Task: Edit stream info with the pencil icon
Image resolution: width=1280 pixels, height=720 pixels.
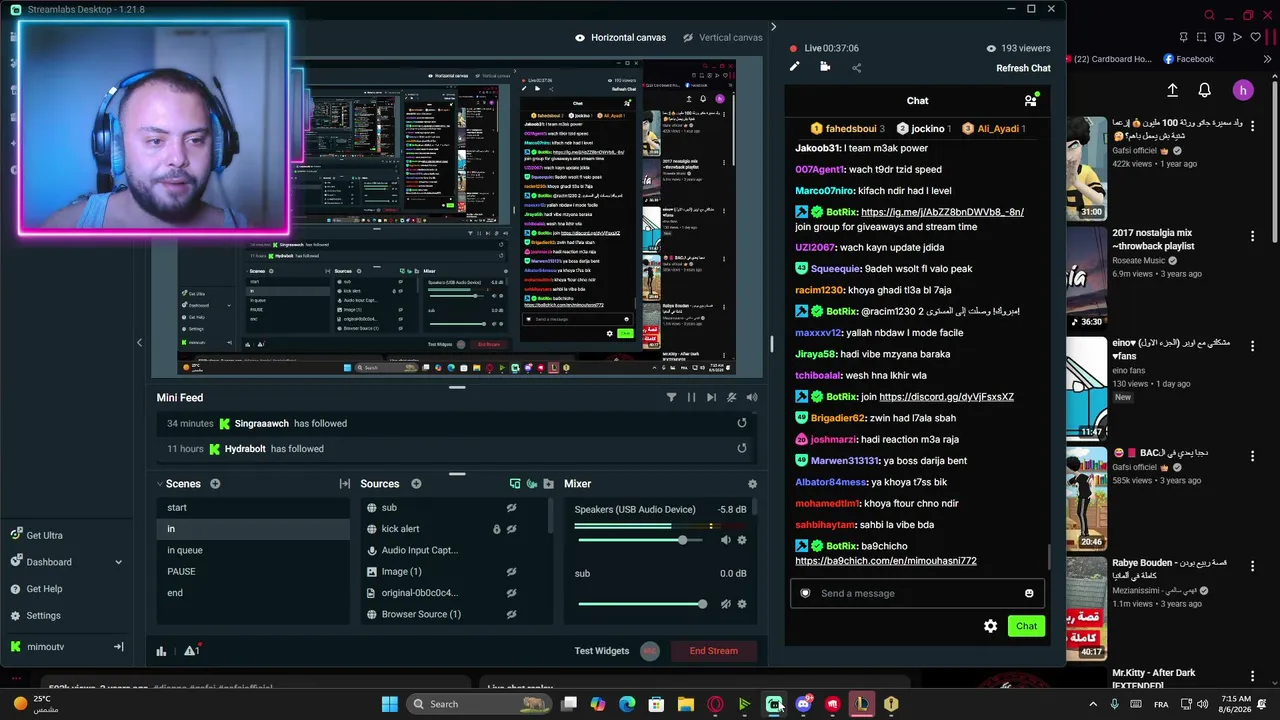Action: click(794, 67)
